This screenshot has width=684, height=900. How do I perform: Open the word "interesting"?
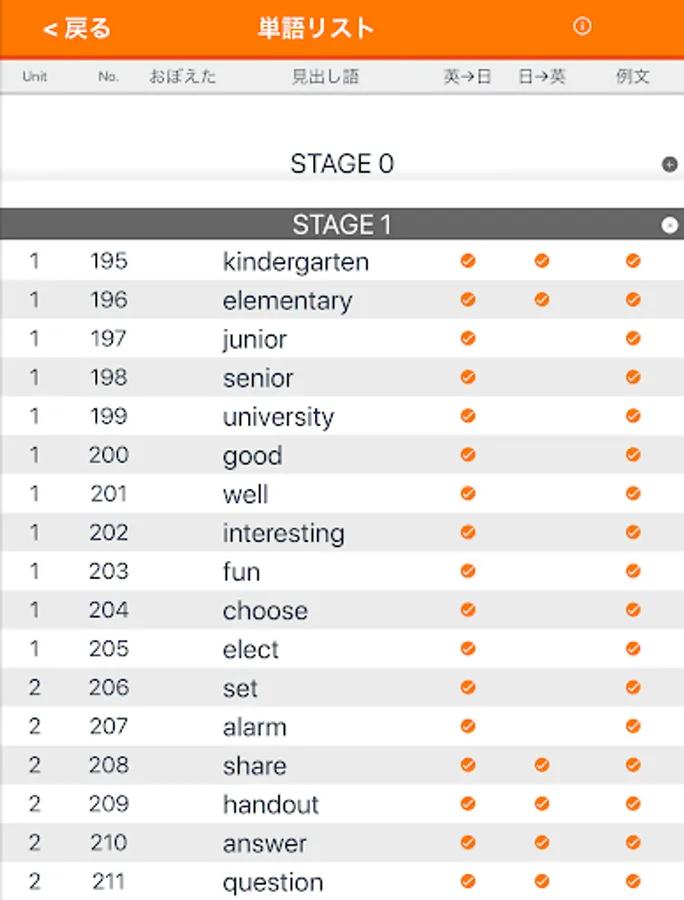[x=283, y=533]
